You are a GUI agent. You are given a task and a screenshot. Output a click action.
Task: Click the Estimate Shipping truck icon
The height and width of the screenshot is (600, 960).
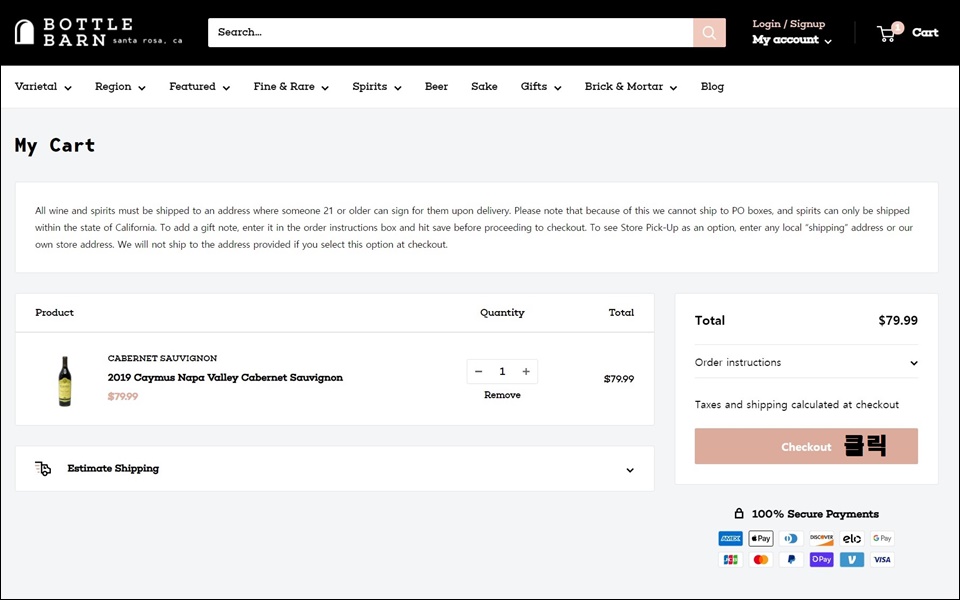[x=43, y=468]
